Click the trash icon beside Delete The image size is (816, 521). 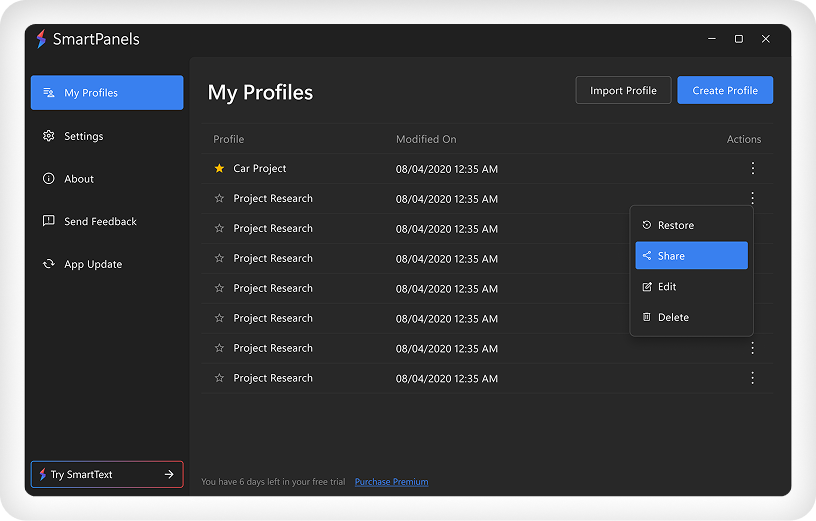pos(647,317)
